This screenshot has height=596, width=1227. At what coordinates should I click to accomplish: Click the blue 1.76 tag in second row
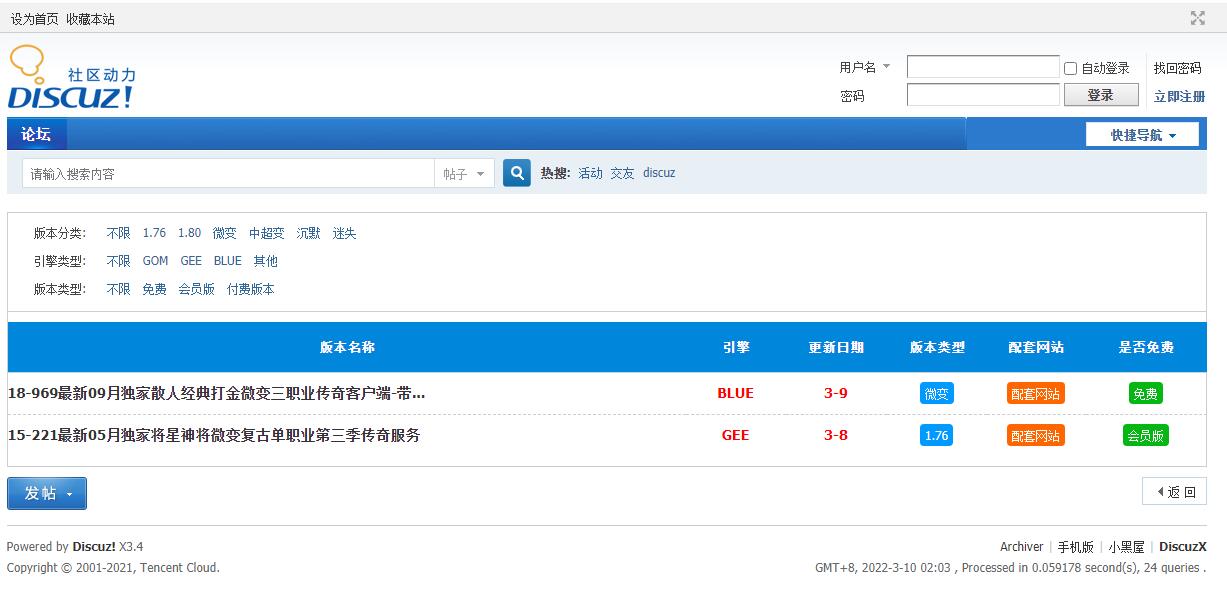[936, 435]
